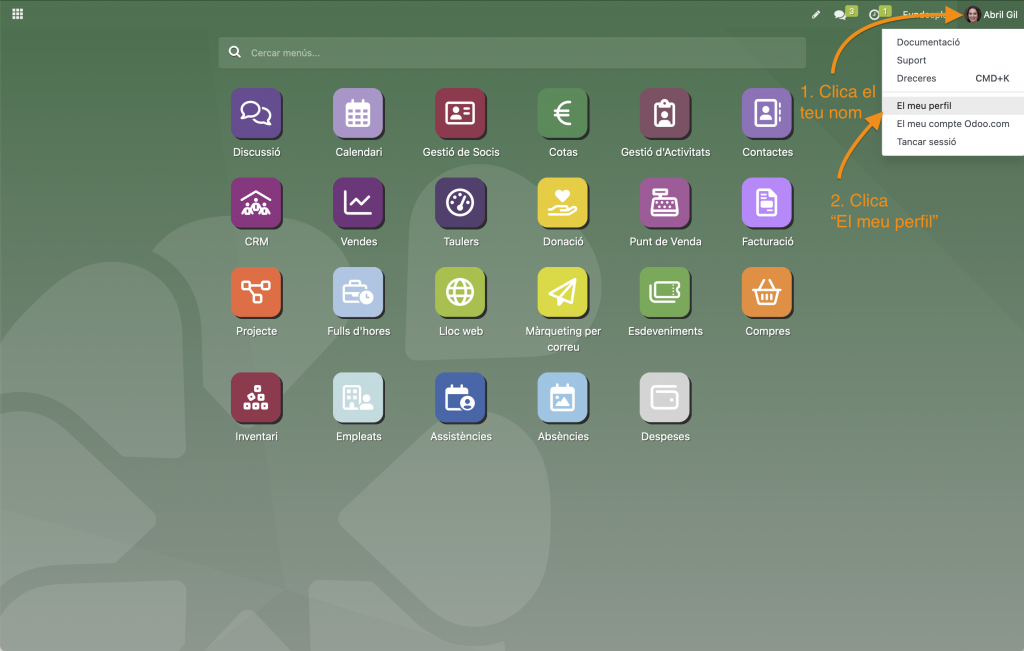Open Gestió de Socis app
The width and height of the screenshot is (1024, 651).
pos(460,113)
